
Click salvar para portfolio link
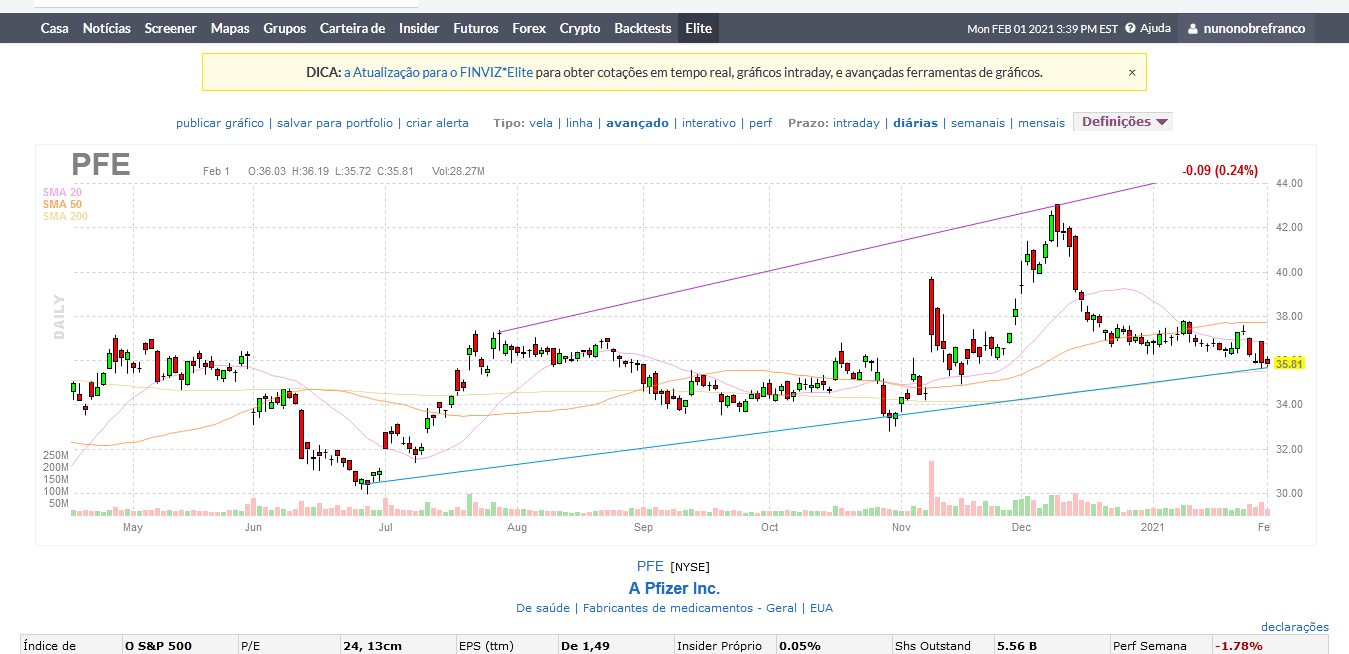[335, 123]
